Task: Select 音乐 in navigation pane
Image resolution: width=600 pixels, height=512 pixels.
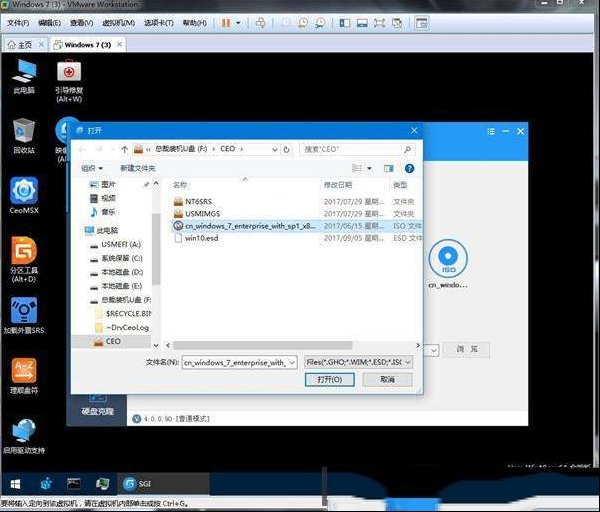Action: [103, 212]
